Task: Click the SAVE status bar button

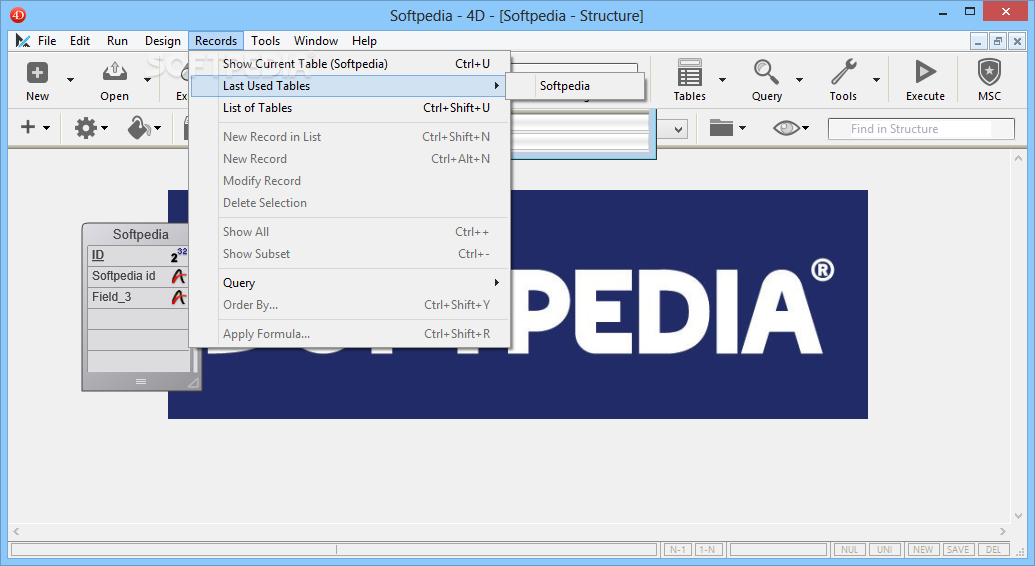Action: [958, 549]
